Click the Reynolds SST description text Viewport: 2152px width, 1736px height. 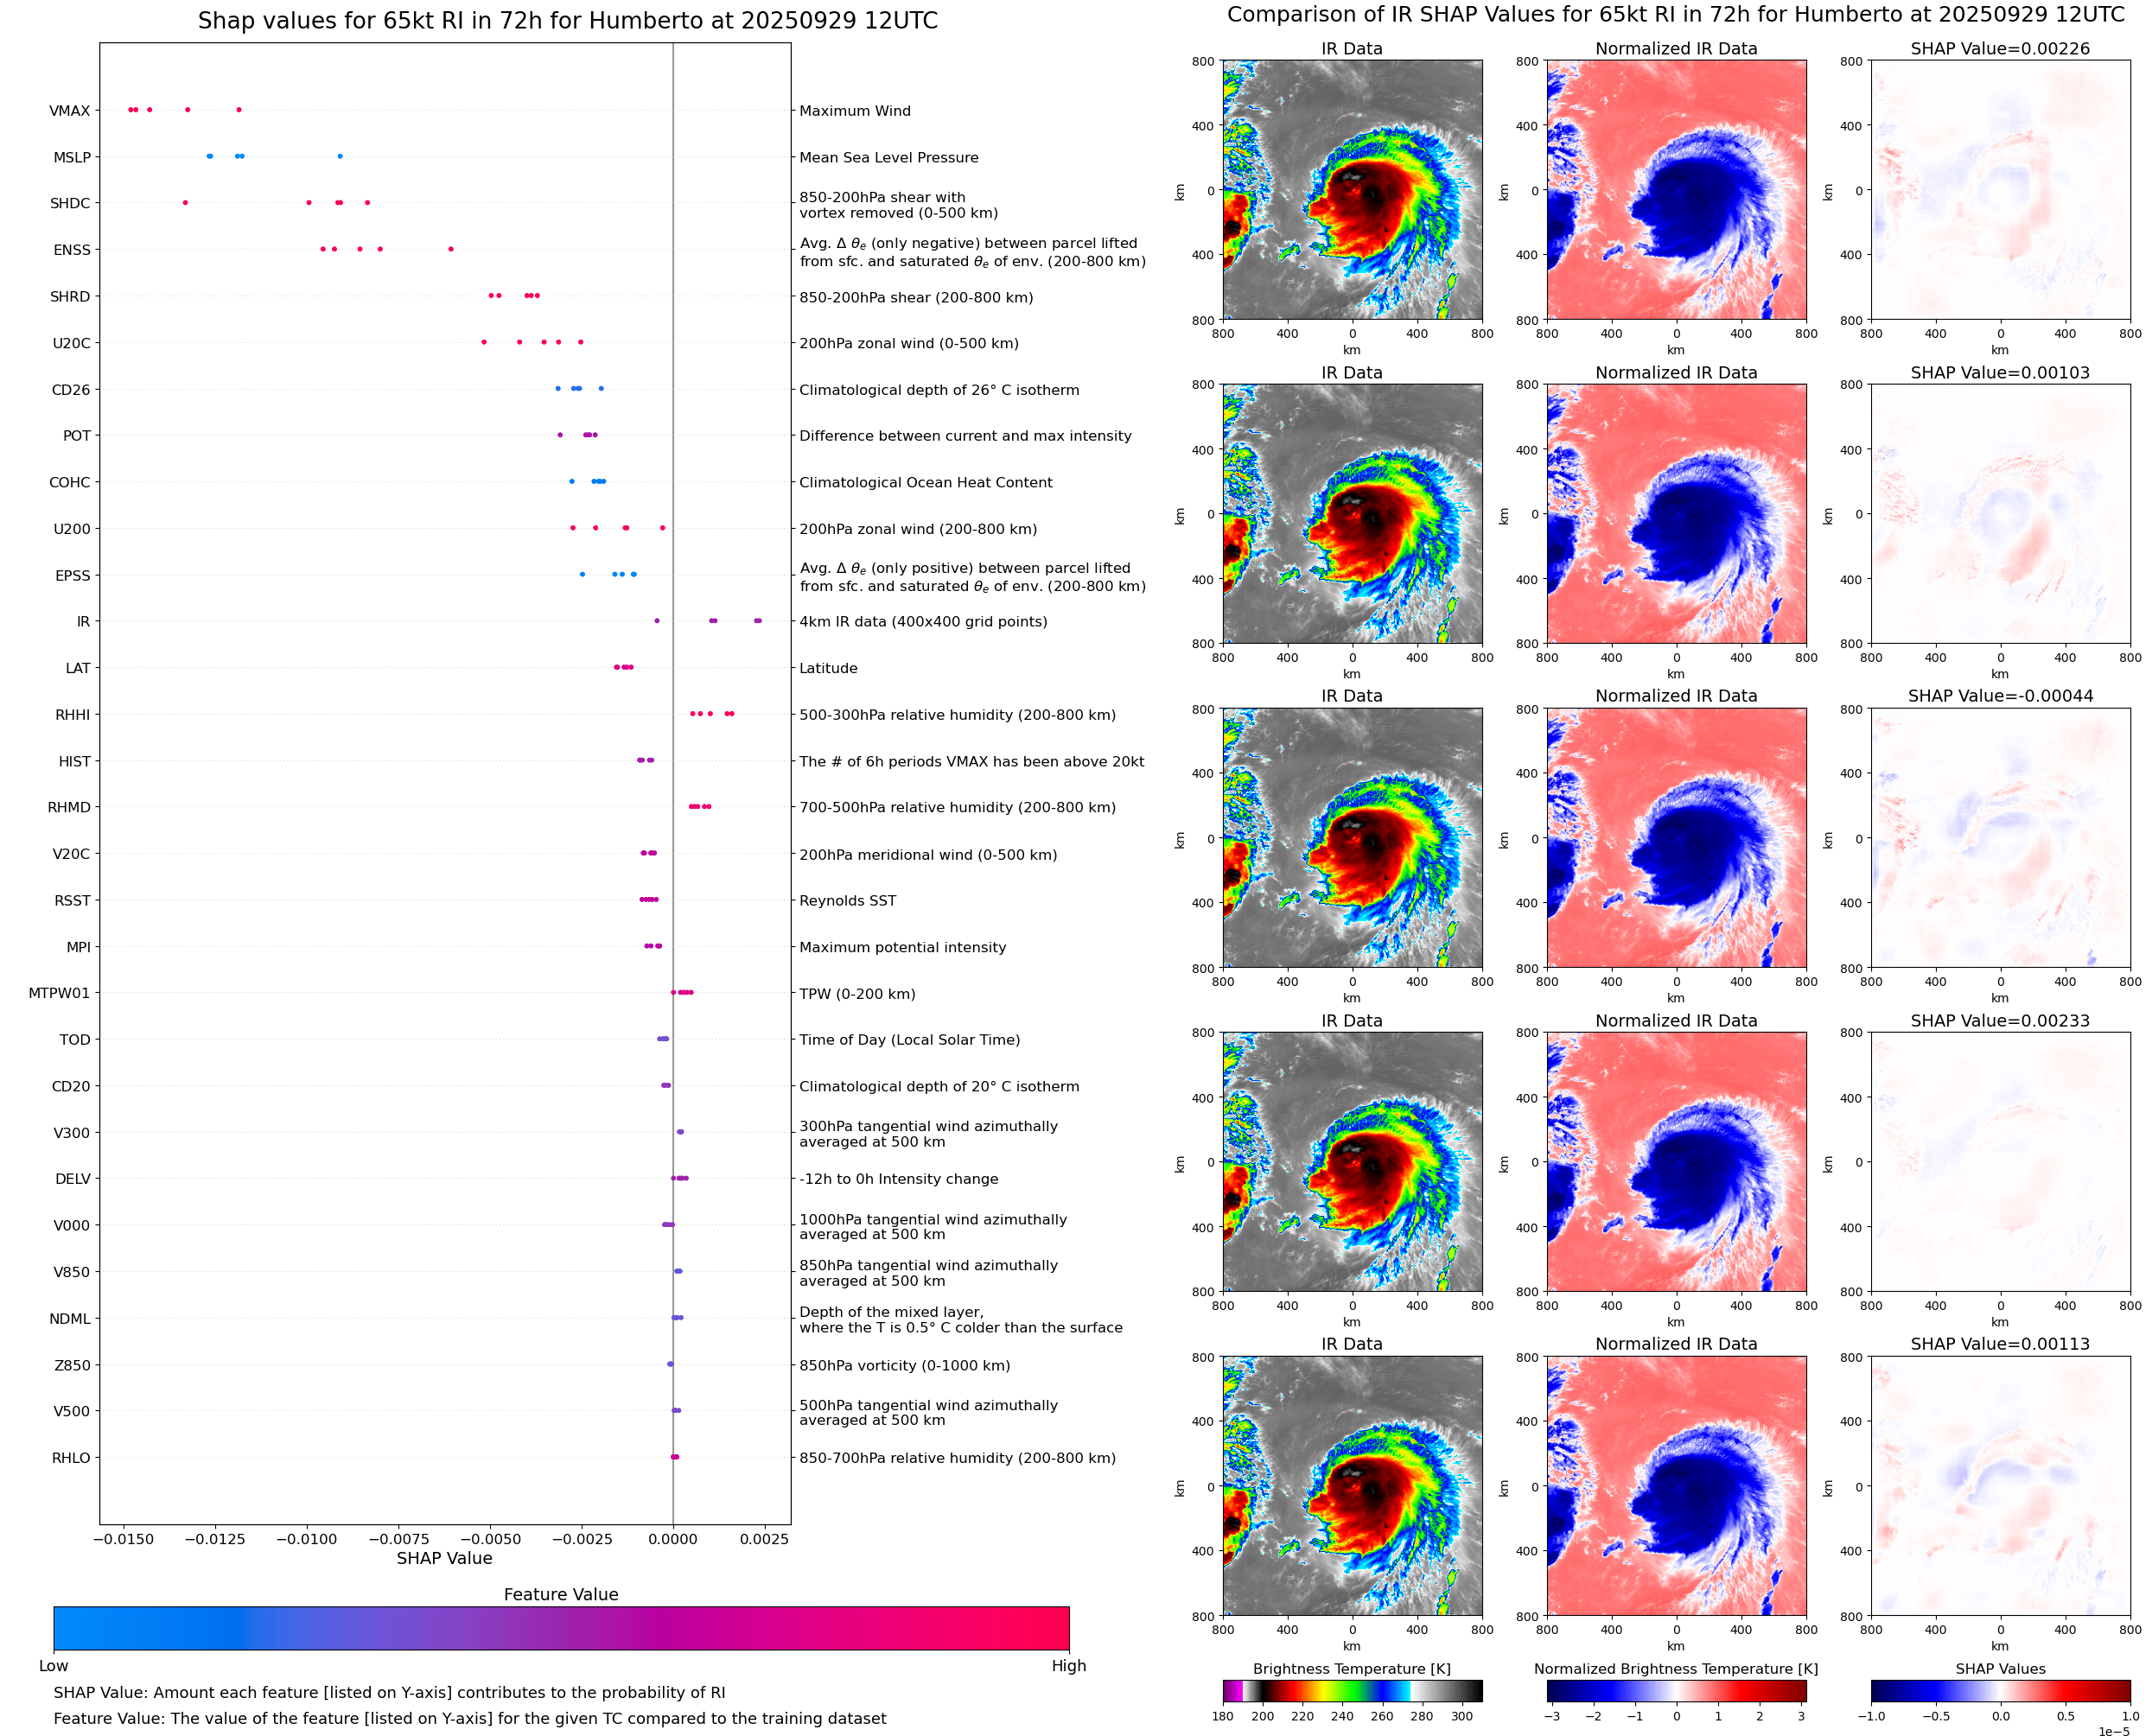point(847,901)
